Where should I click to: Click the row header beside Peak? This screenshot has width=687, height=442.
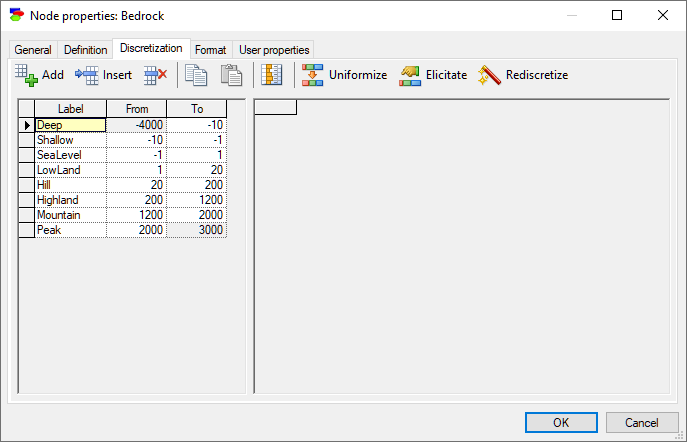pyautogui.click(x=27, y=230)
